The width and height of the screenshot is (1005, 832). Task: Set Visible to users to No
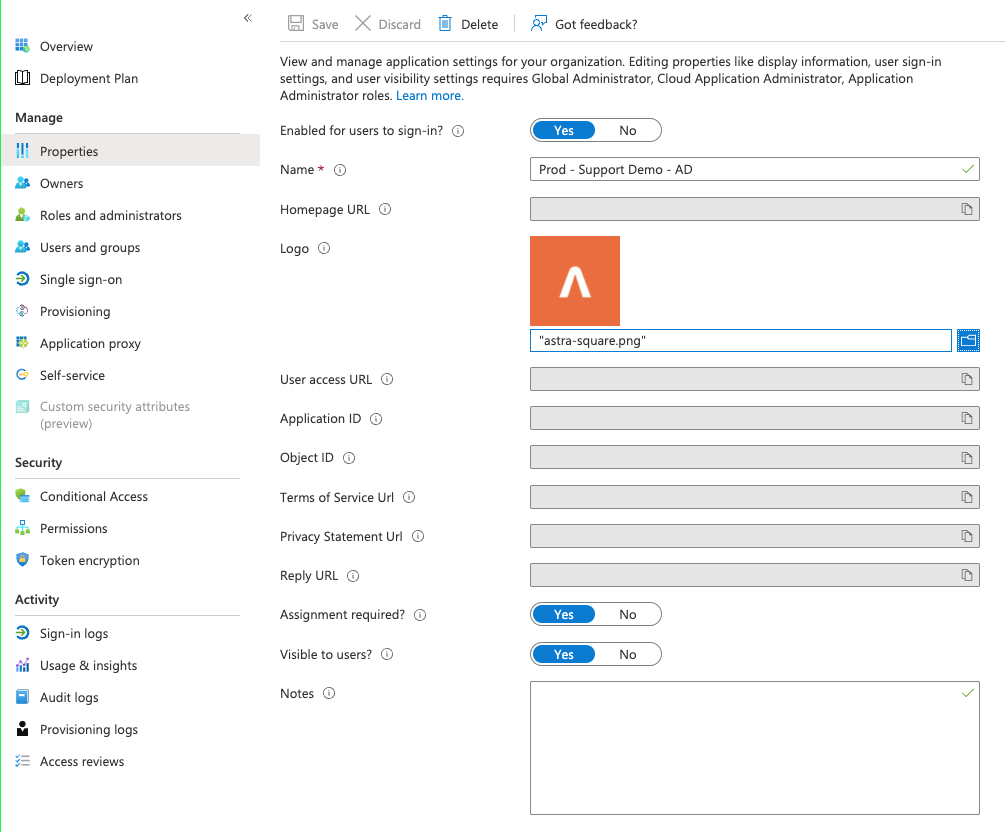627,654
